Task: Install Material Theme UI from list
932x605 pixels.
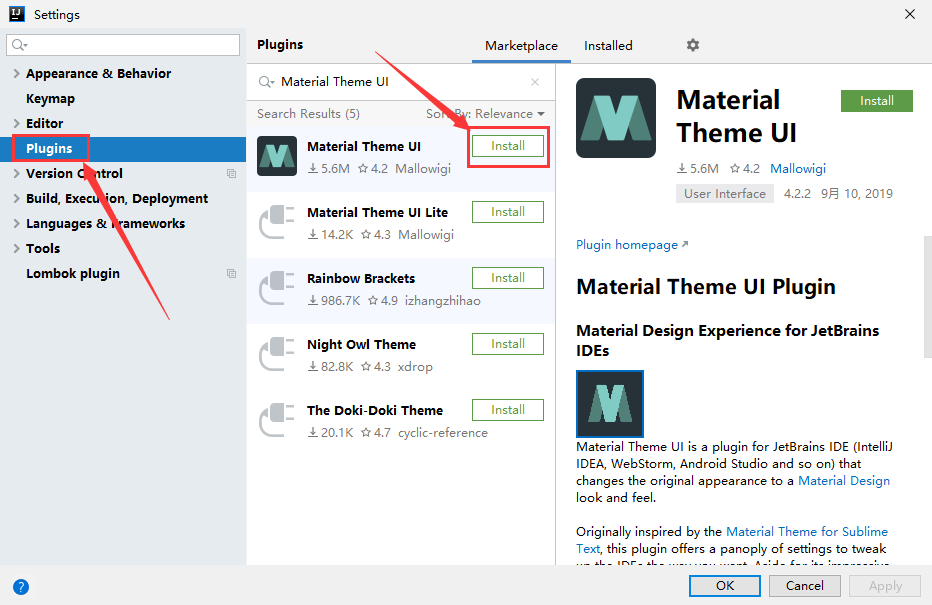Action: pyautogui.click(x=508, y=146)
